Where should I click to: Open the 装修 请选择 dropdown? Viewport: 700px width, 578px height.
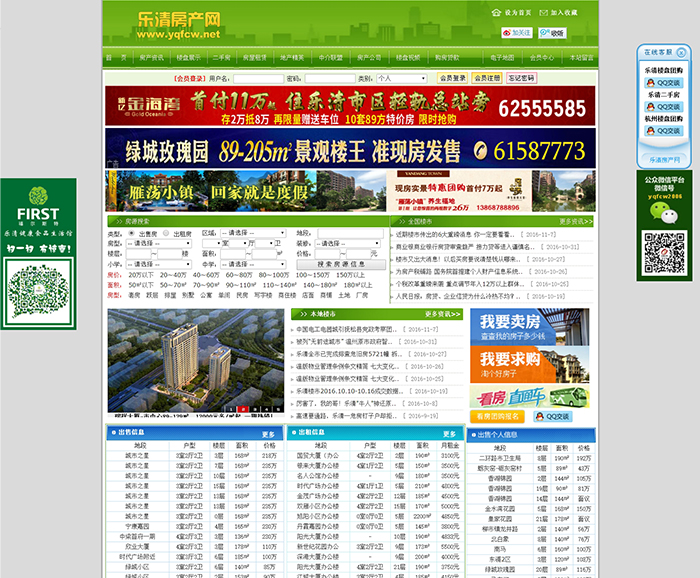[x=348, y=243]
